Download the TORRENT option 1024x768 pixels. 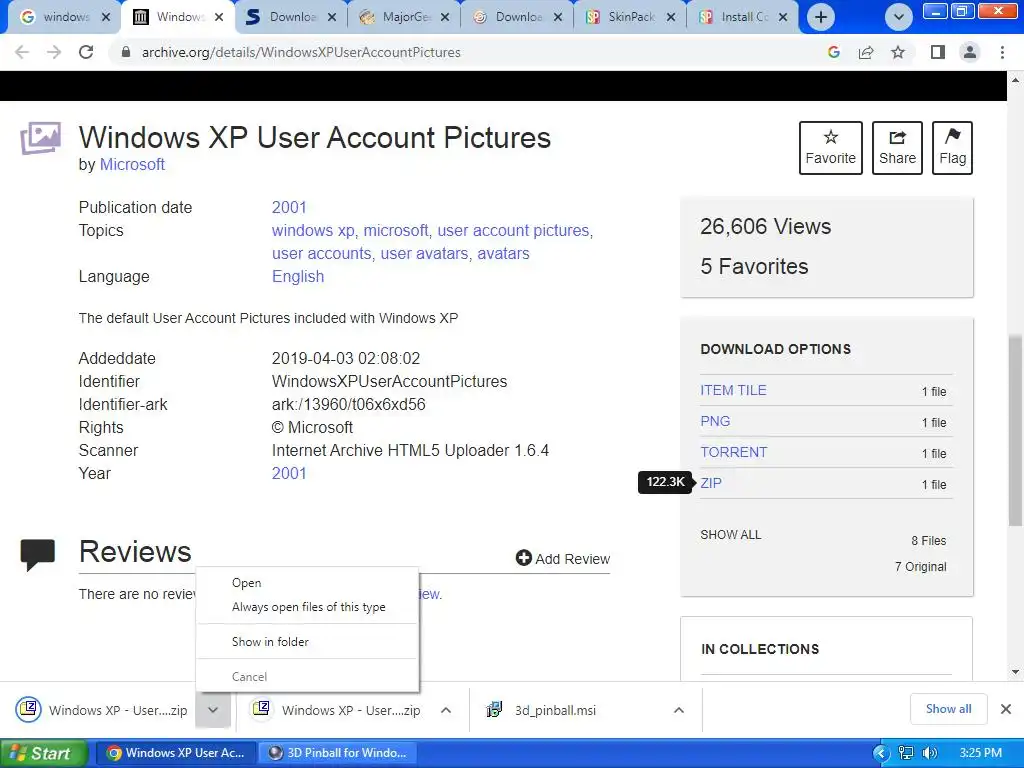tap(733, 452)
